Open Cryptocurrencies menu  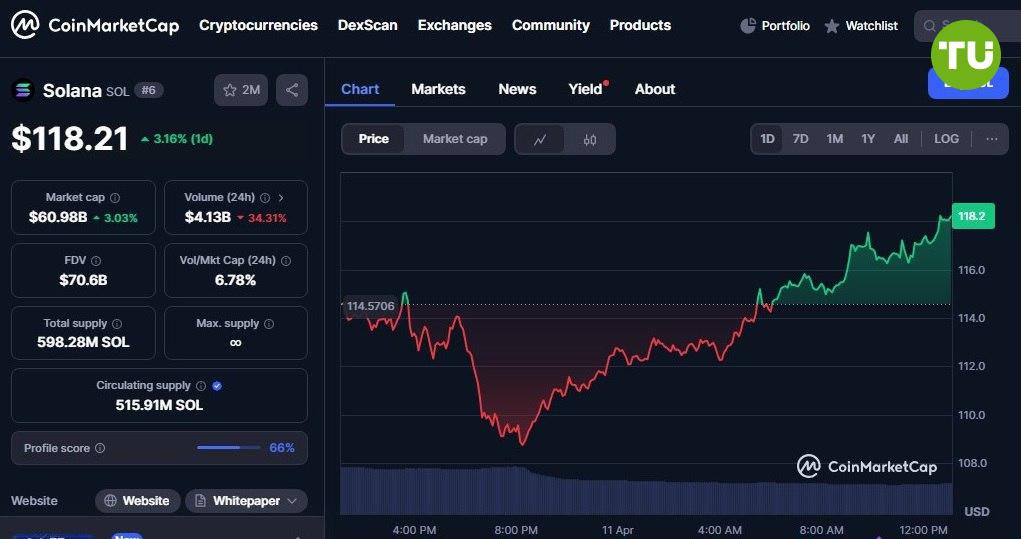pos(259,25)
